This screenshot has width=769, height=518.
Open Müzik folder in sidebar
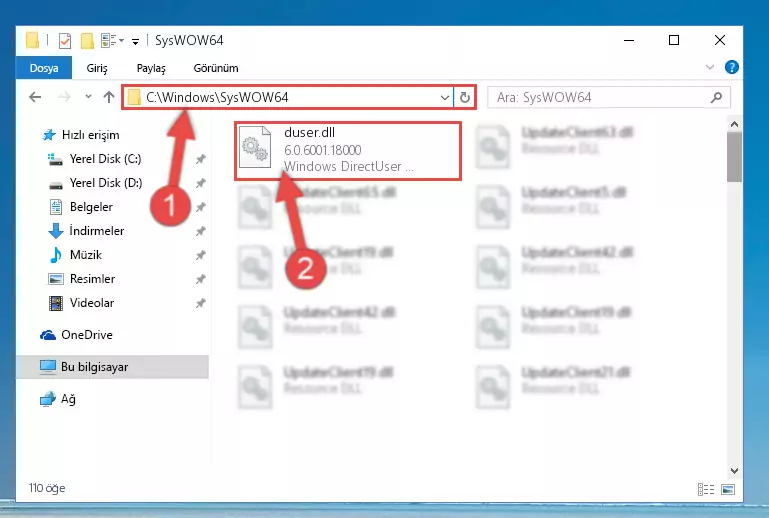pyautogui.click(x=86, y=255)
